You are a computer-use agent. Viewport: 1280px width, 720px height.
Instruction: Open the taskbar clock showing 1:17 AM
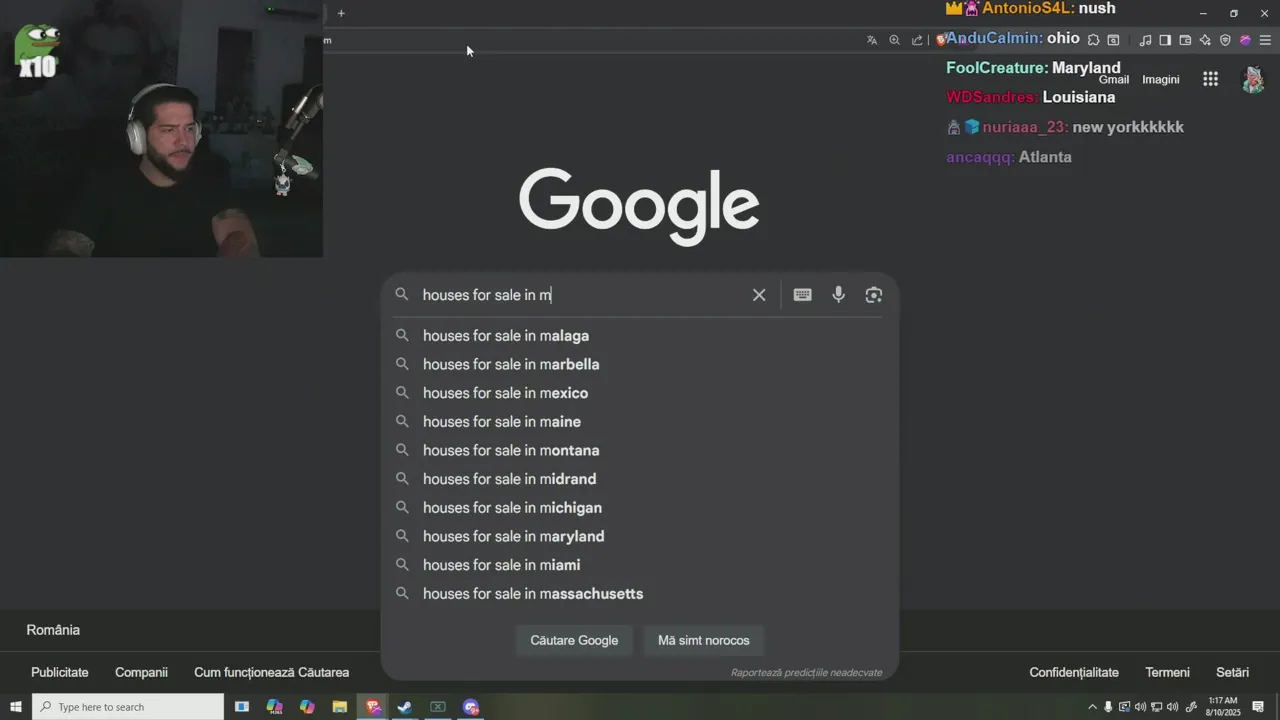pos(1223,707)
